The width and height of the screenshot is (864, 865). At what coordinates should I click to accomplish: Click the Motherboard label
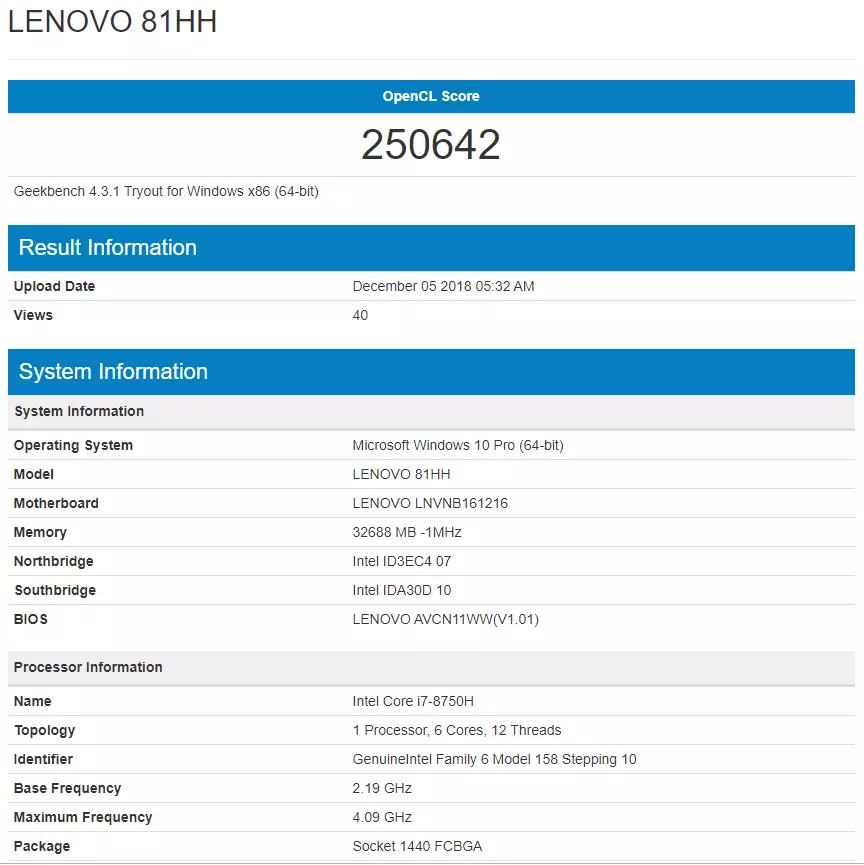pyautogui.click(x=56, y=504)
